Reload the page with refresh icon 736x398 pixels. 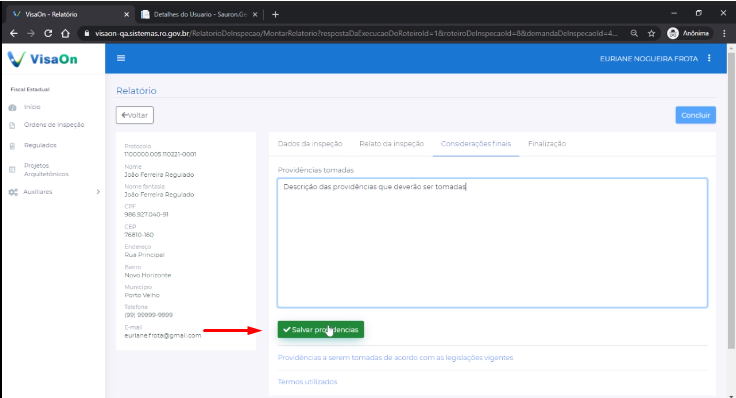coord(48,33)
